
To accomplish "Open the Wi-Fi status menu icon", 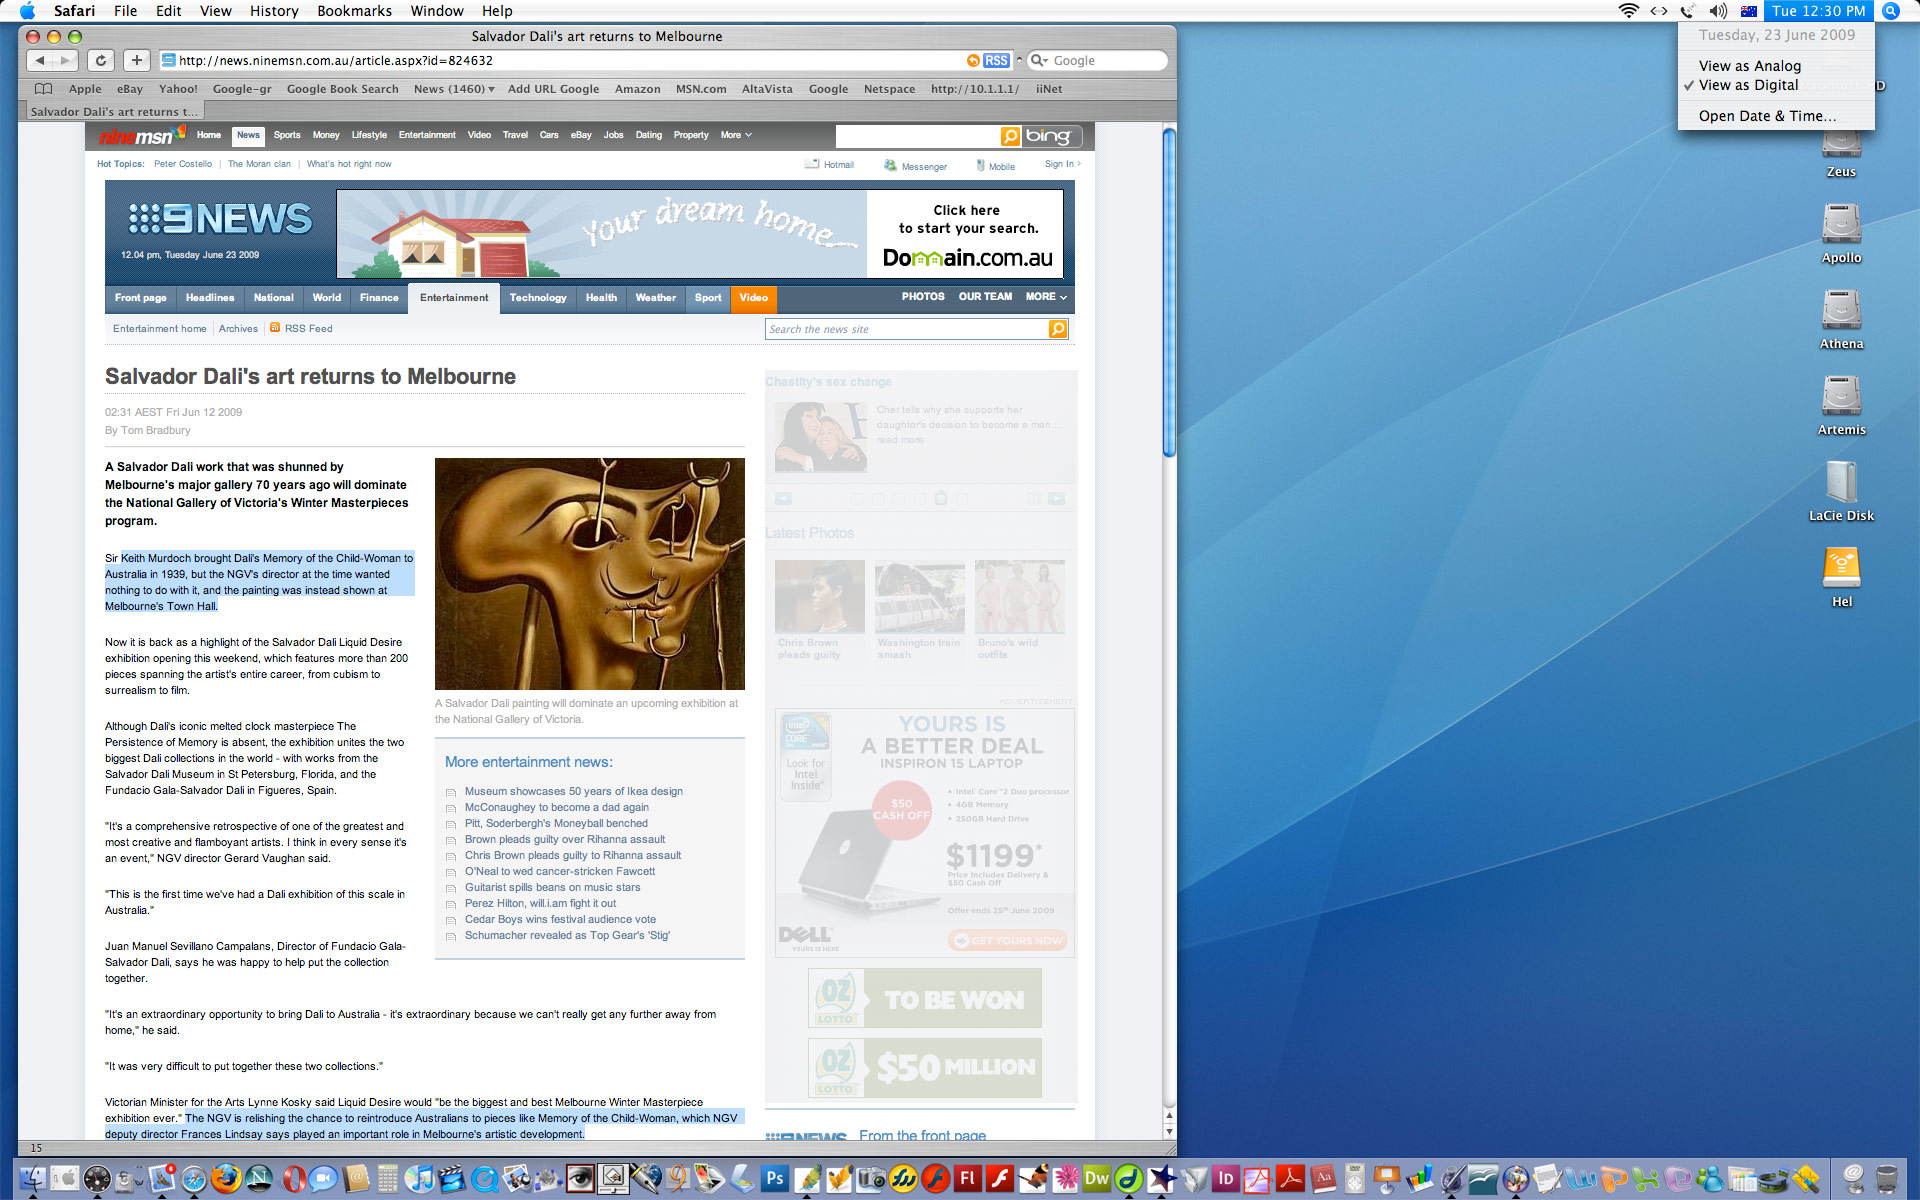I will [1629, 11].
